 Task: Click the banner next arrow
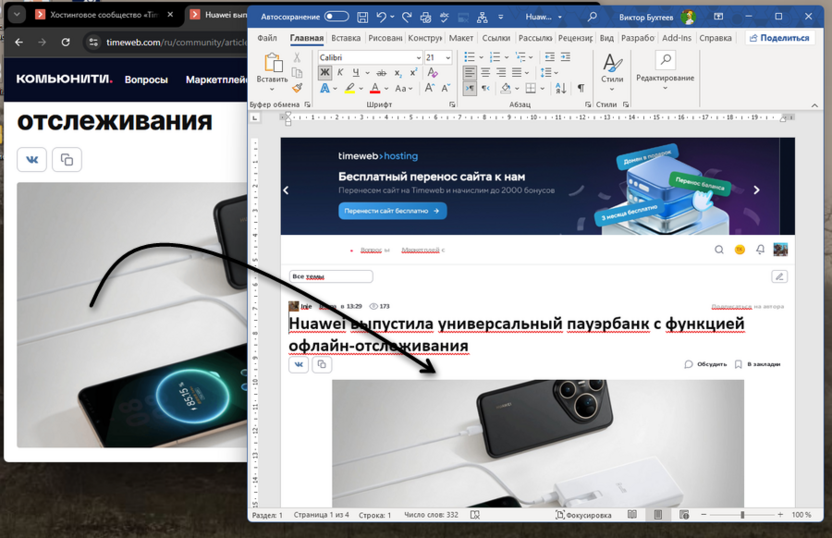point(757,190)
